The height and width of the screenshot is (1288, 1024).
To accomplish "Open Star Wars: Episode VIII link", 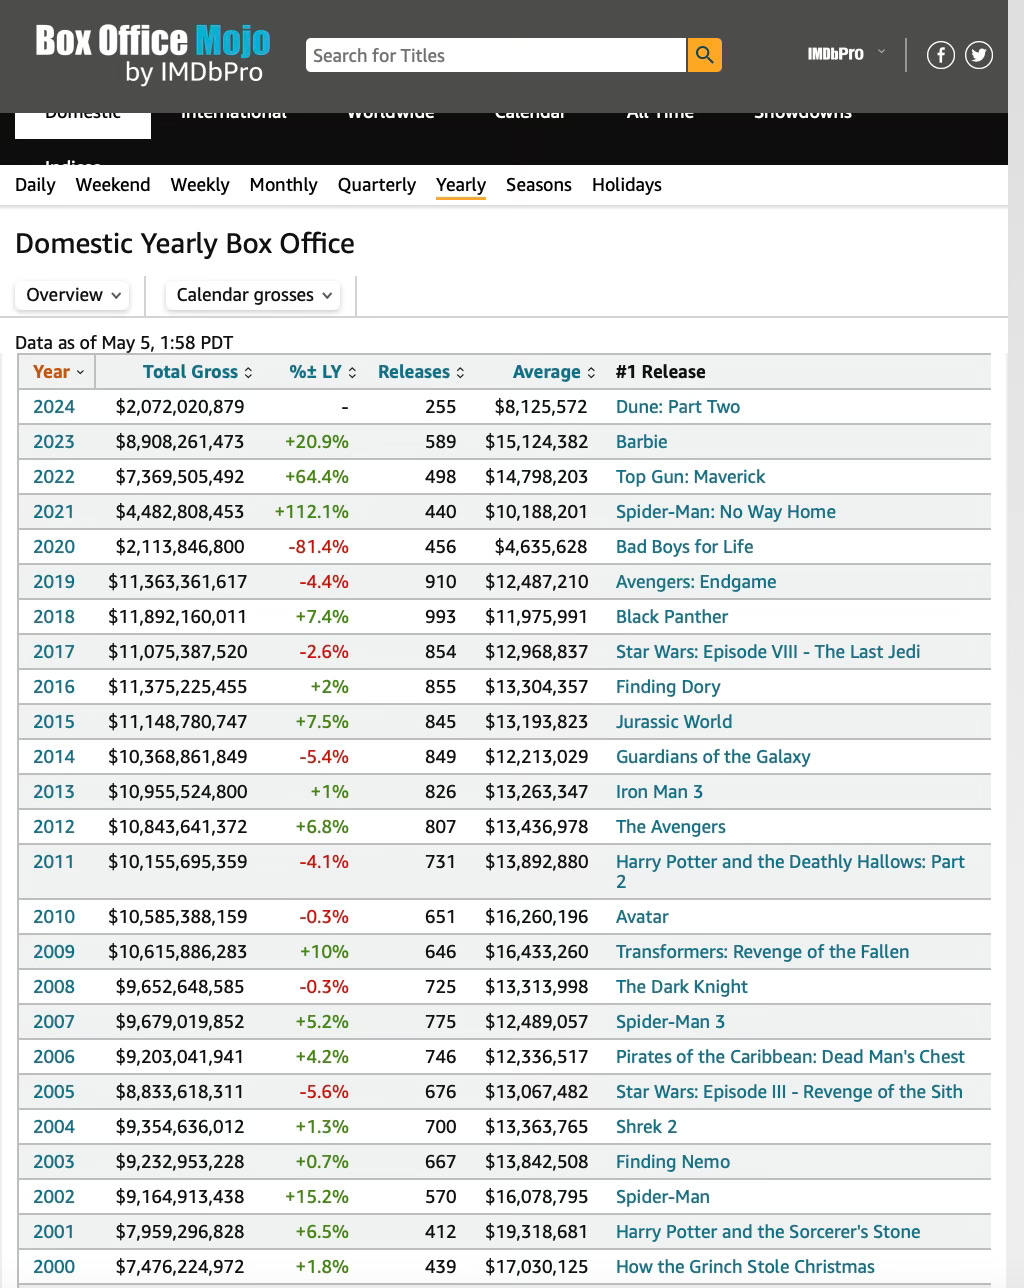I will tap(768, 652).
